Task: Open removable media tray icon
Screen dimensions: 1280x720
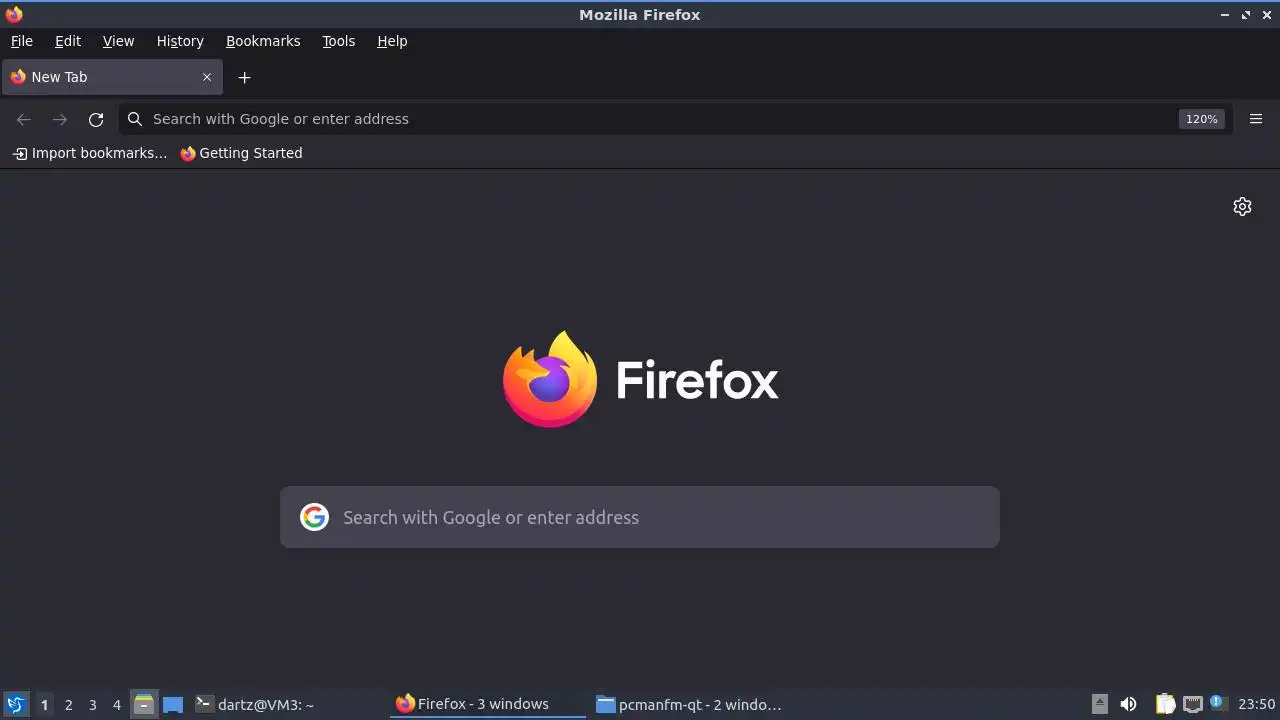Action: tap(1100, 704)
